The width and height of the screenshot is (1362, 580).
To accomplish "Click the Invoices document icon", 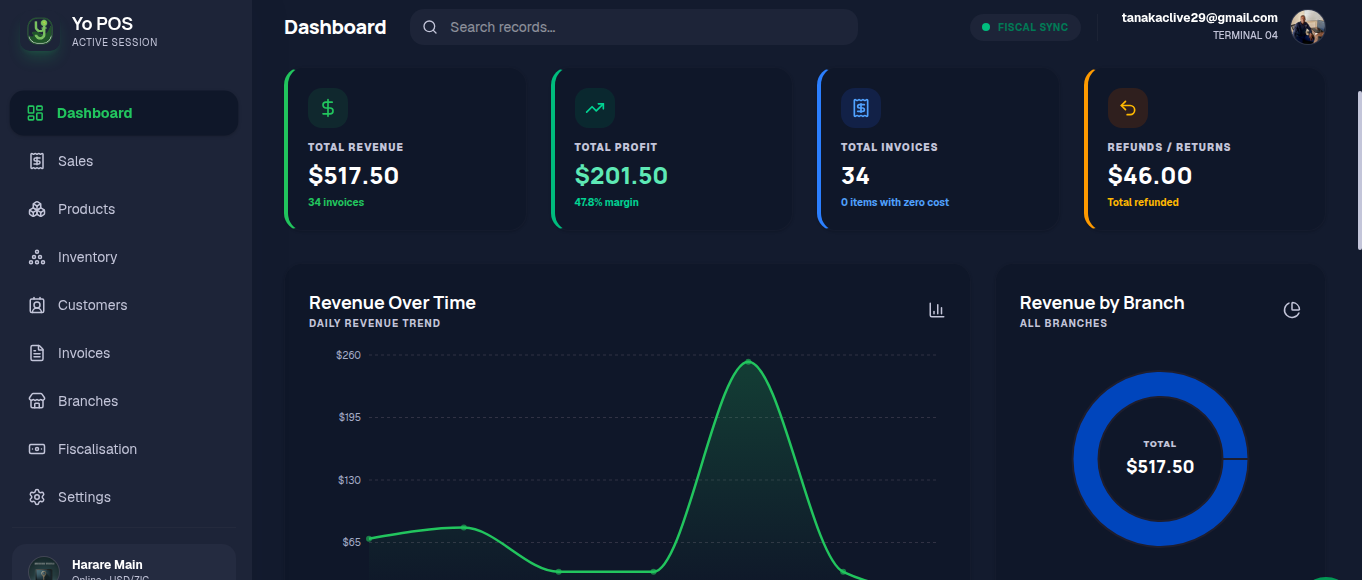I will pyautogui.click(x=37, y=353).
